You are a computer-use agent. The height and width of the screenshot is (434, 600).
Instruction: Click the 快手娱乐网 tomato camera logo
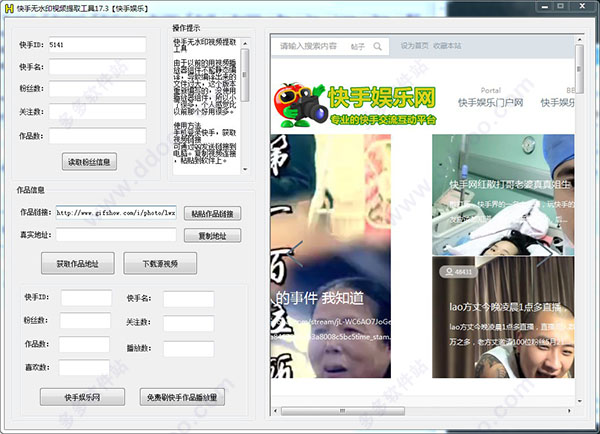tap(355, 105)
